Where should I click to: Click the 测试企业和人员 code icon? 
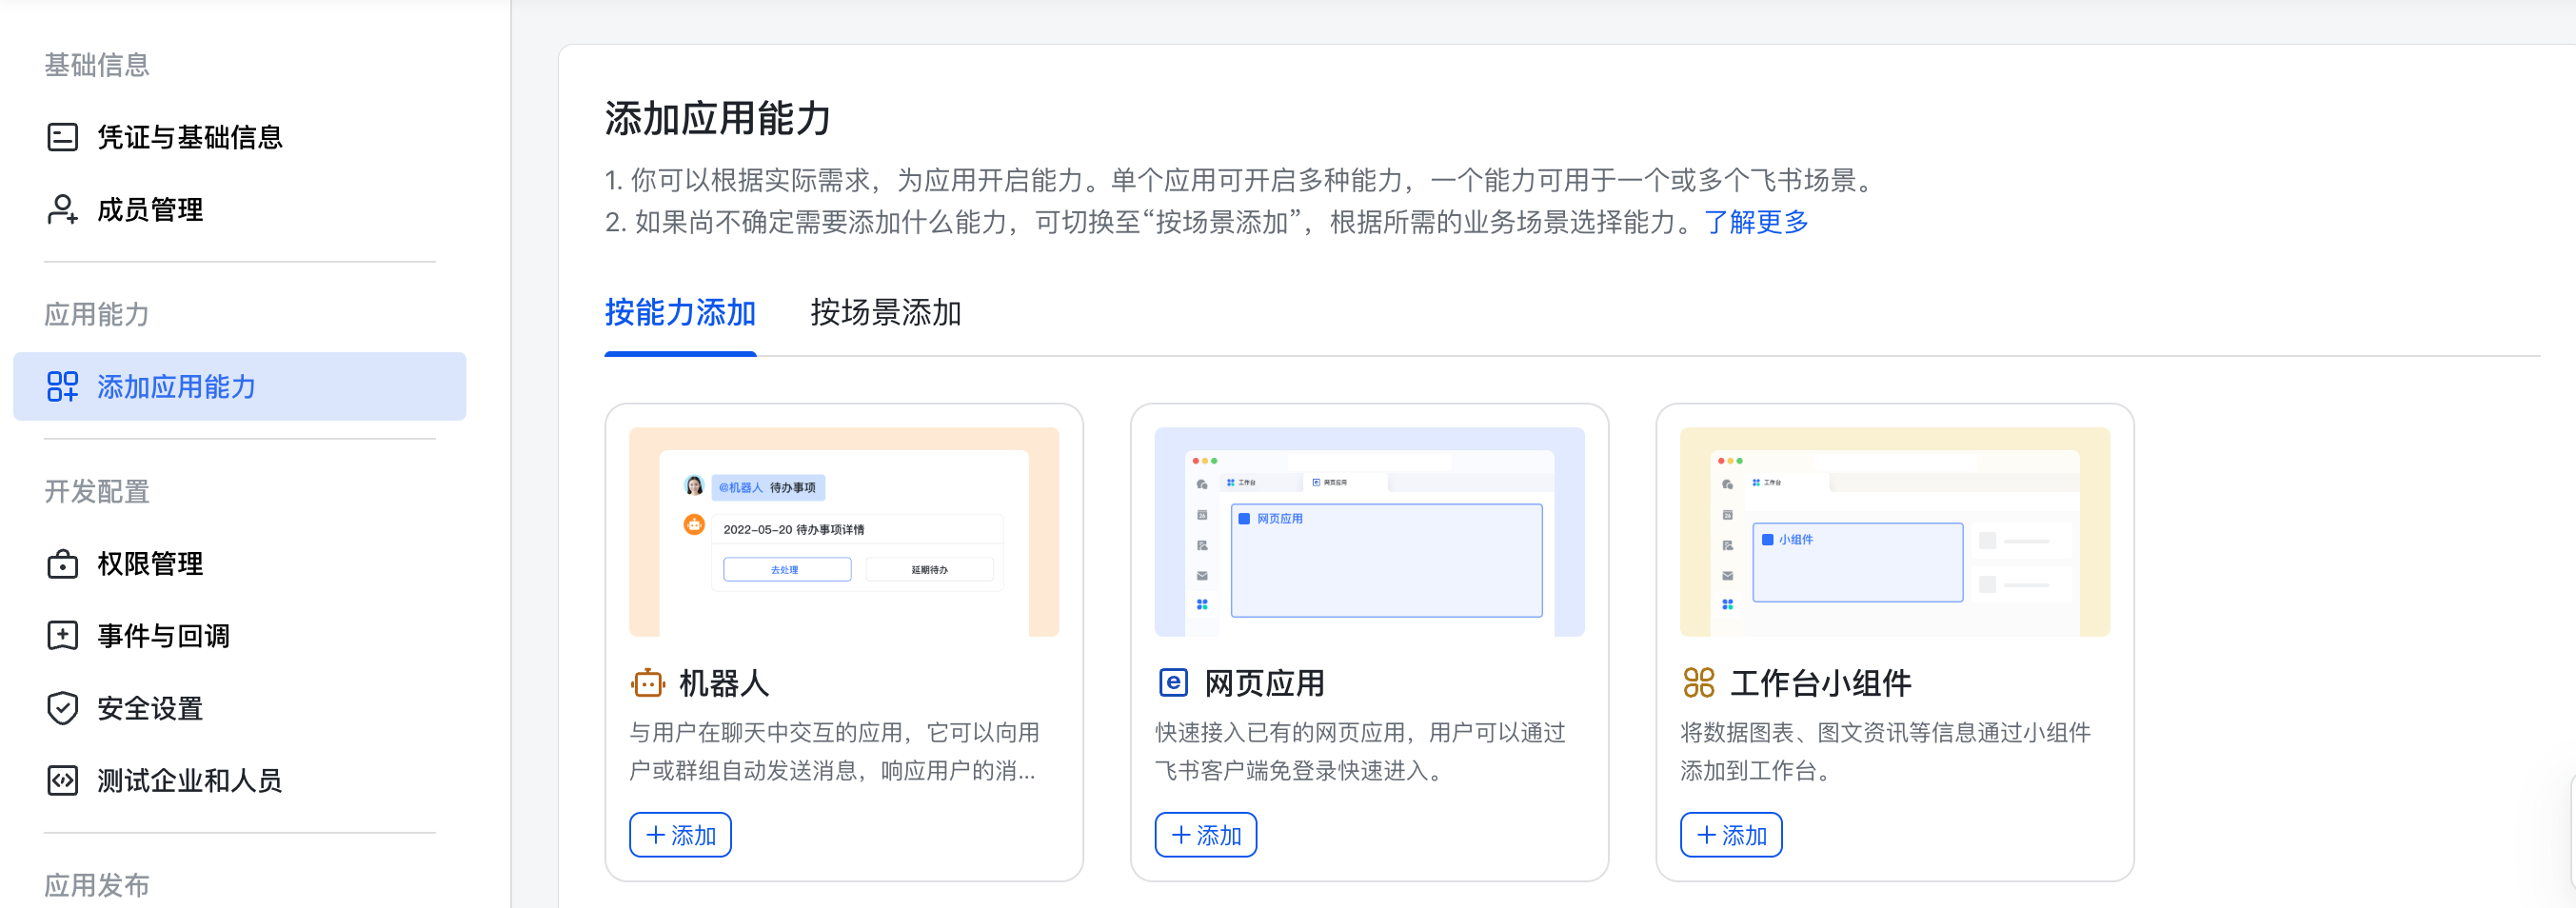(62, 780)
